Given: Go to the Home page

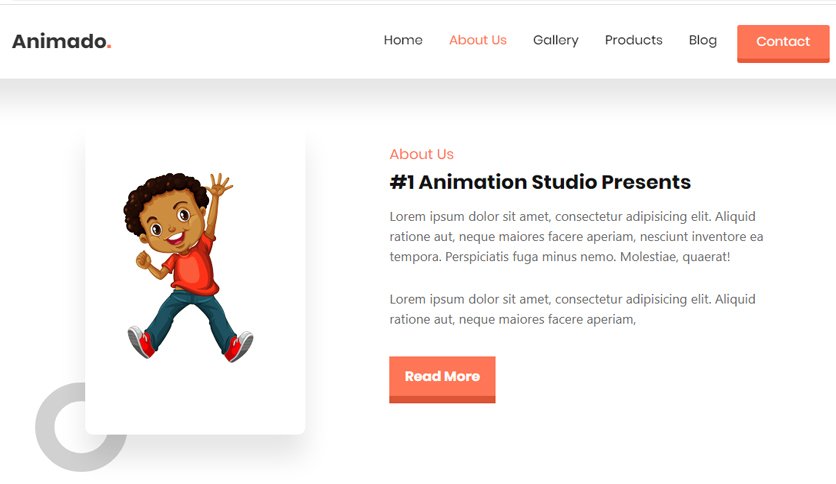Looking at the screenshot, I should [x=403, y=40].
